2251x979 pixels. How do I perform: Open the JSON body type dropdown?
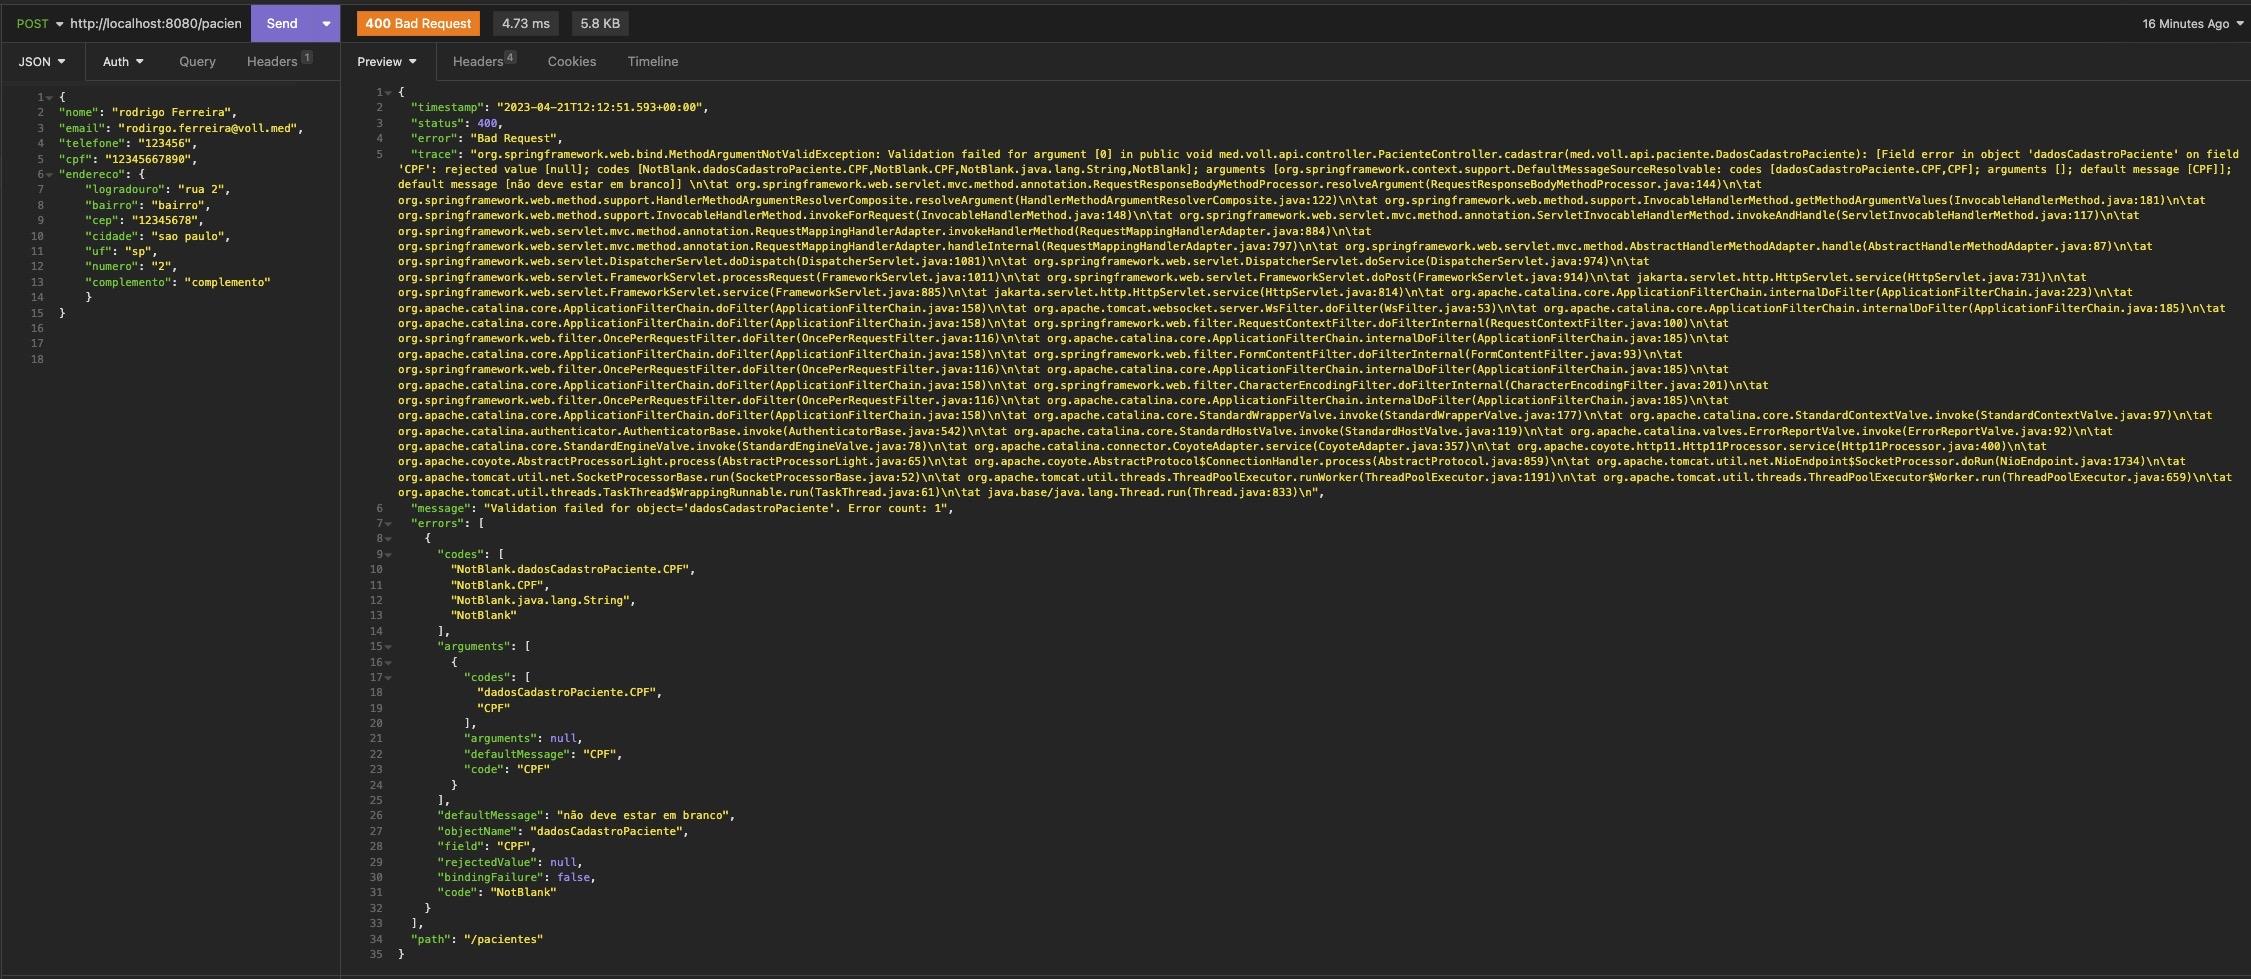42,61
